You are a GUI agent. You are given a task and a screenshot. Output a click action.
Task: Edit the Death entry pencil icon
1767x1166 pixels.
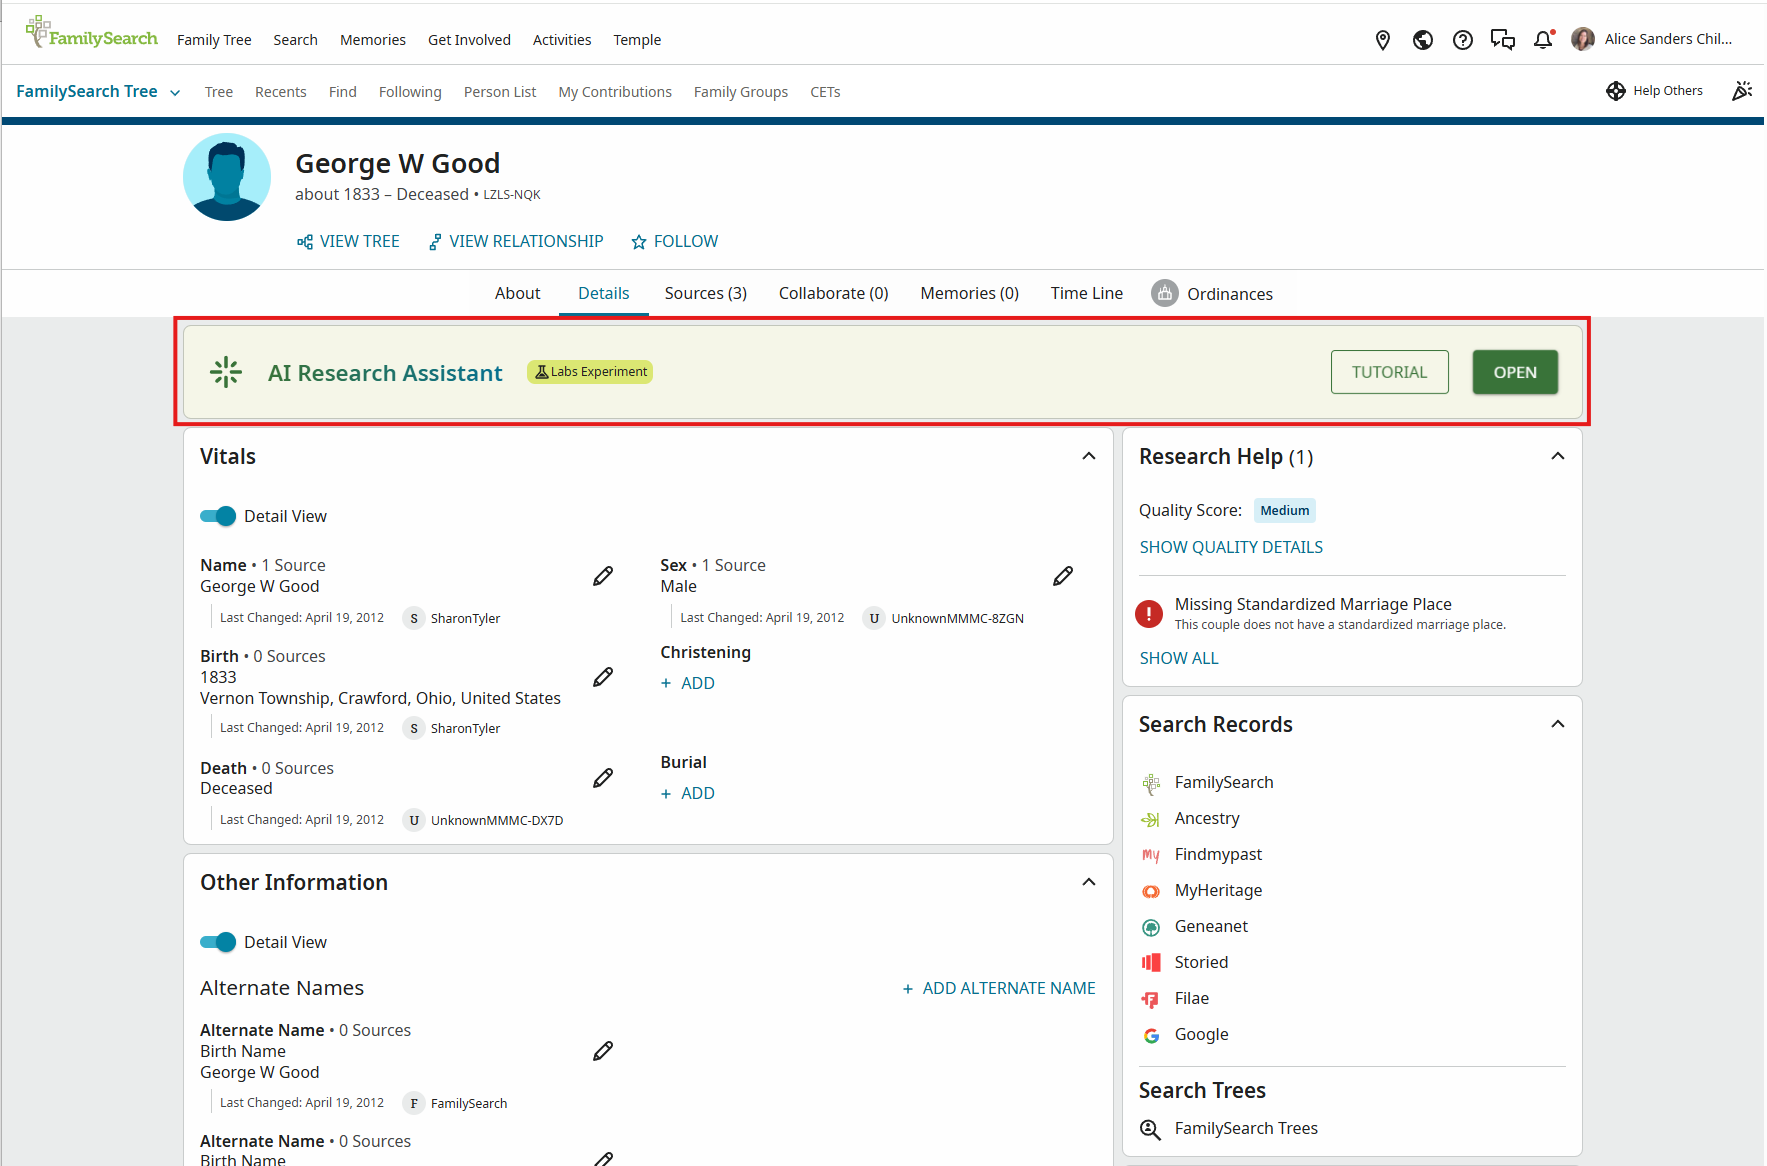(603, 778)
